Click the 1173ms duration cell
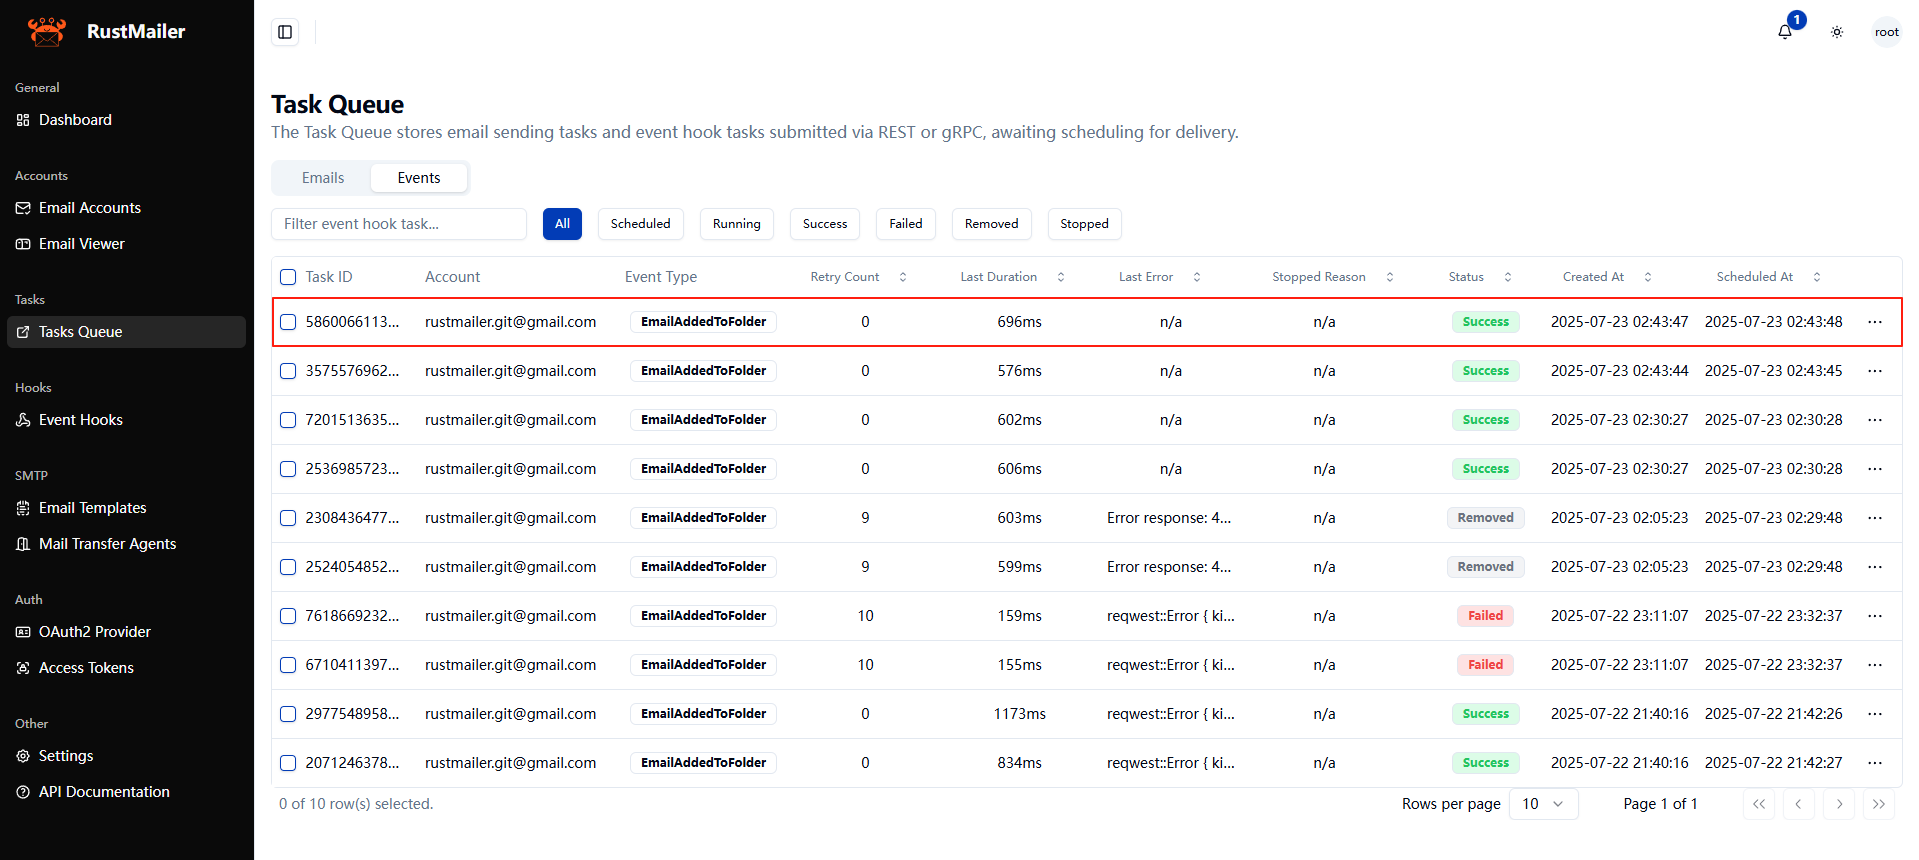Viewport: 1919px width, 860px height. (1020, 714)
